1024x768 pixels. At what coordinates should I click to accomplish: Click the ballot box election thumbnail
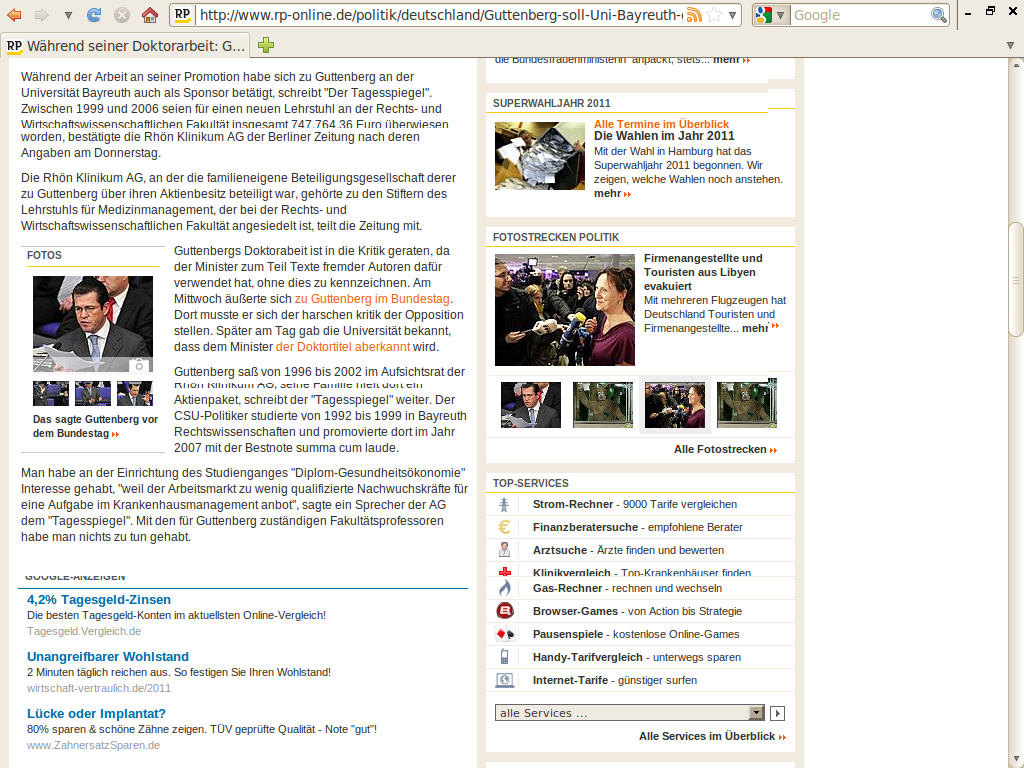[x=539, y=156]
